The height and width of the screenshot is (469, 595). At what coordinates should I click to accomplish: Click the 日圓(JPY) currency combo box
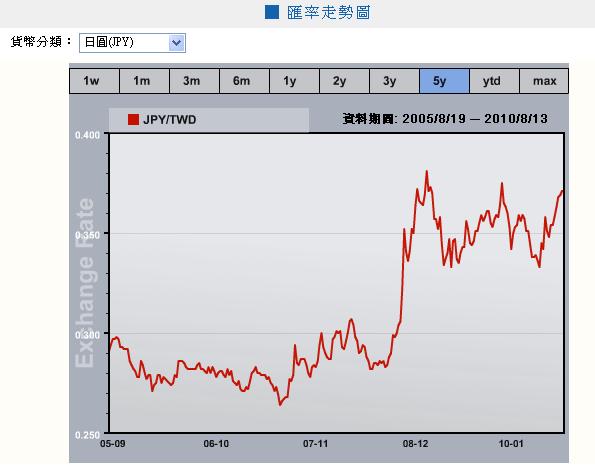(x=132, y=43)
